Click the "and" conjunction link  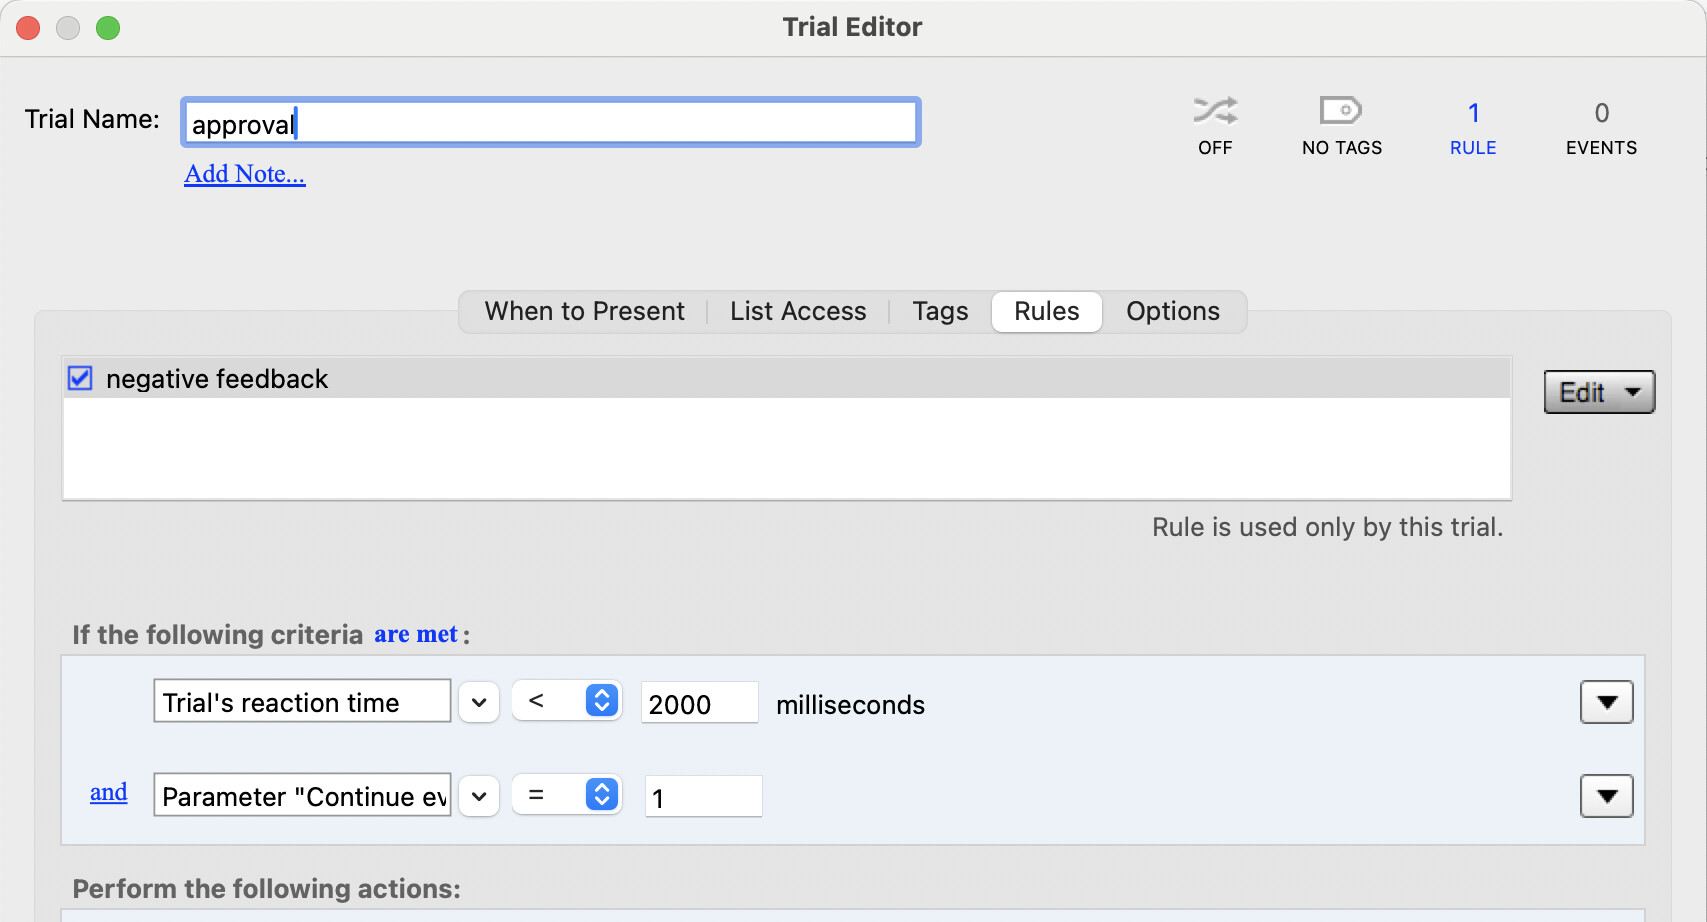point(109,793)
